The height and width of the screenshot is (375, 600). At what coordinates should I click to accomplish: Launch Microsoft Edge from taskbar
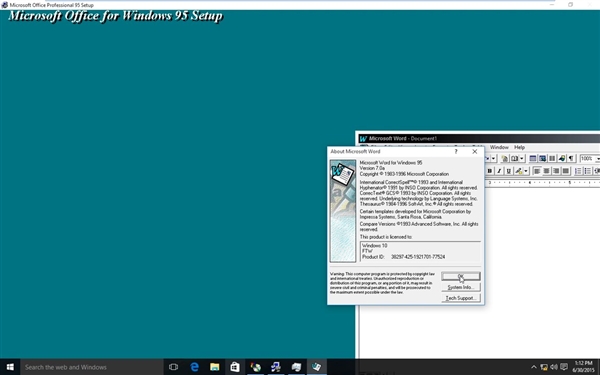tap(195, 367)
